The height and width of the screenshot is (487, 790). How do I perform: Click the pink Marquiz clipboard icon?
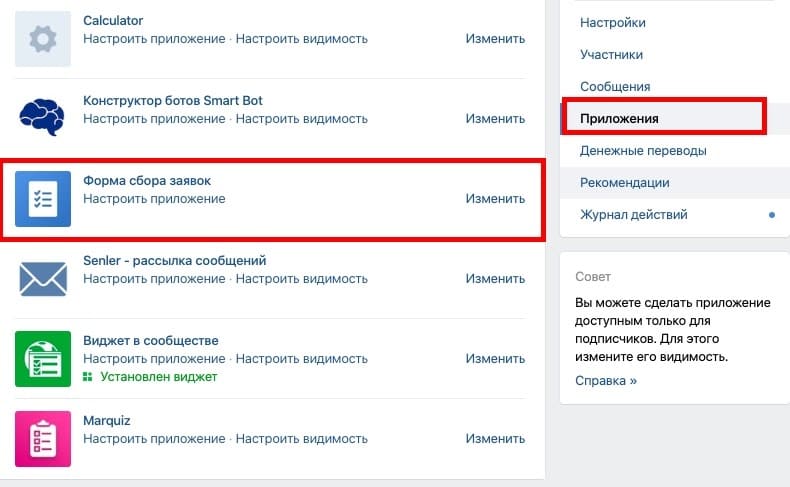tap(43, 439)
